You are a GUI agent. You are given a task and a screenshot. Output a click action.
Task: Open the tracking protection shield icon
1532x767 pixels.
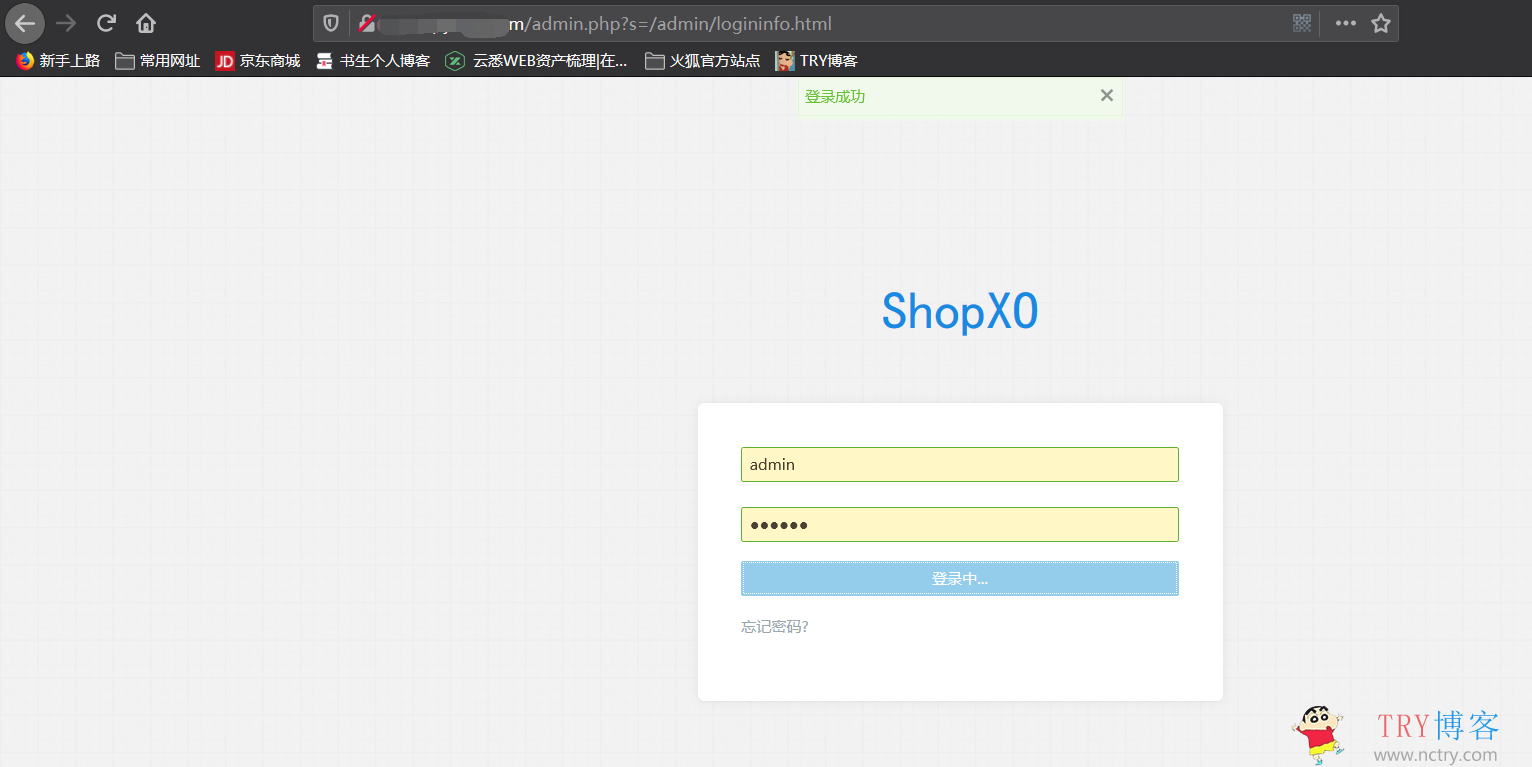coord(330,23)
